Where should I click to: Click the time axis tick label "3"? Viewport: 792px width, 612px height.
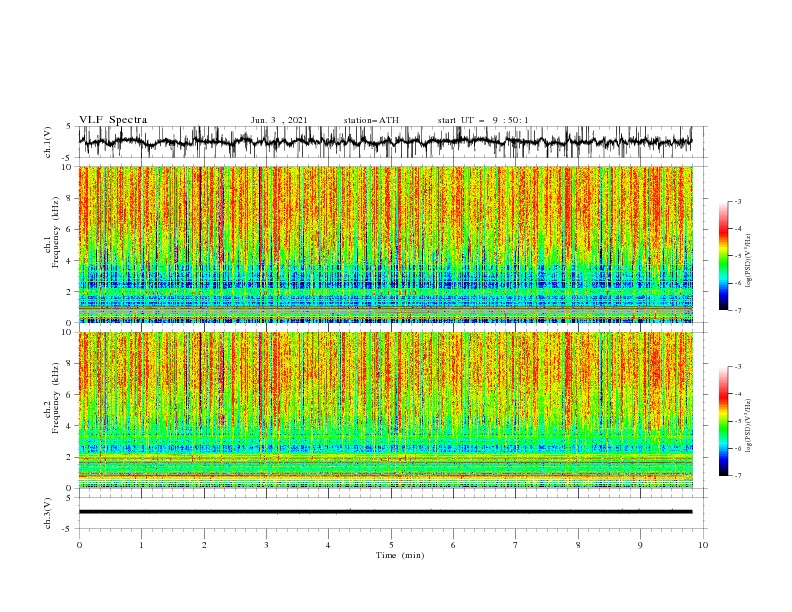pyautogui.click(x=266, y=545)
